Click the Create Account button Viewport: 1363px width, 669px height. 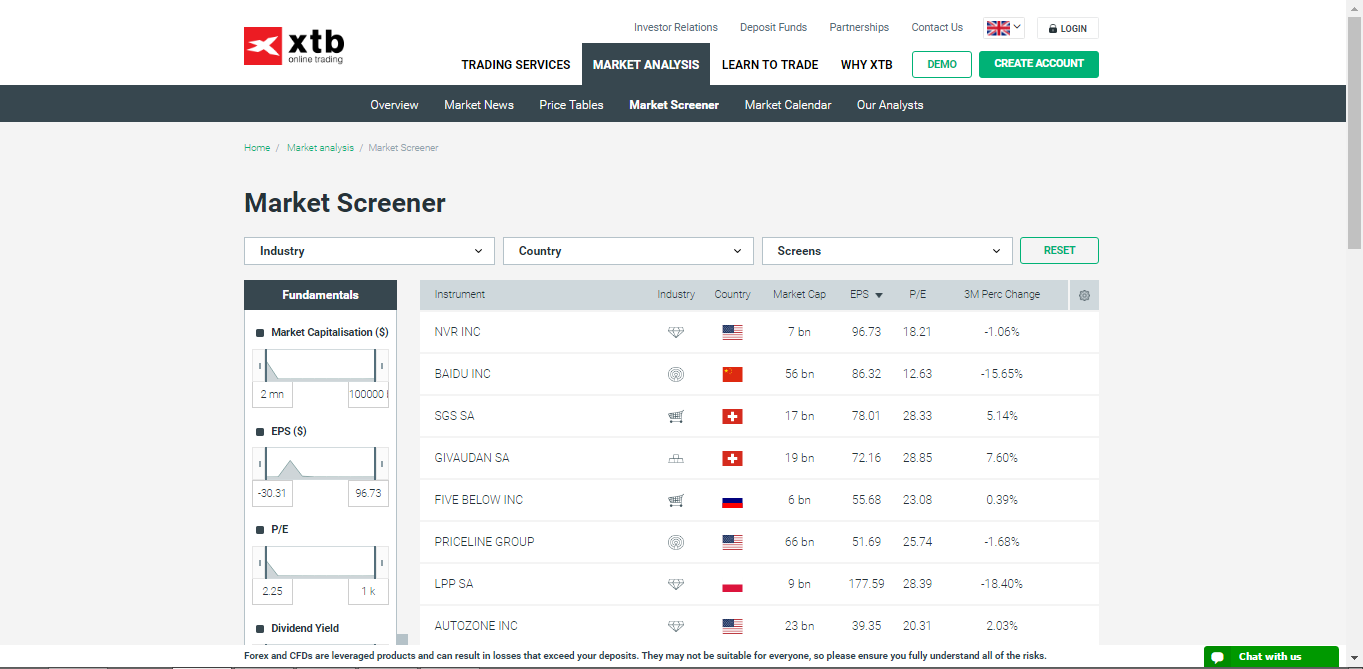click(x=1038, y=64)
